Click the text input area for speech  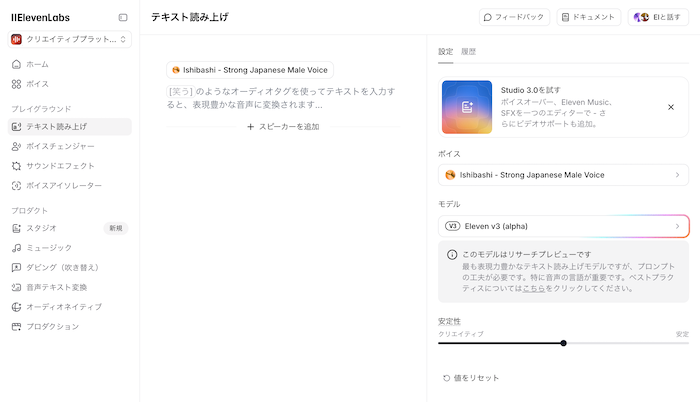pyautogui.click(x=283, y=97)
